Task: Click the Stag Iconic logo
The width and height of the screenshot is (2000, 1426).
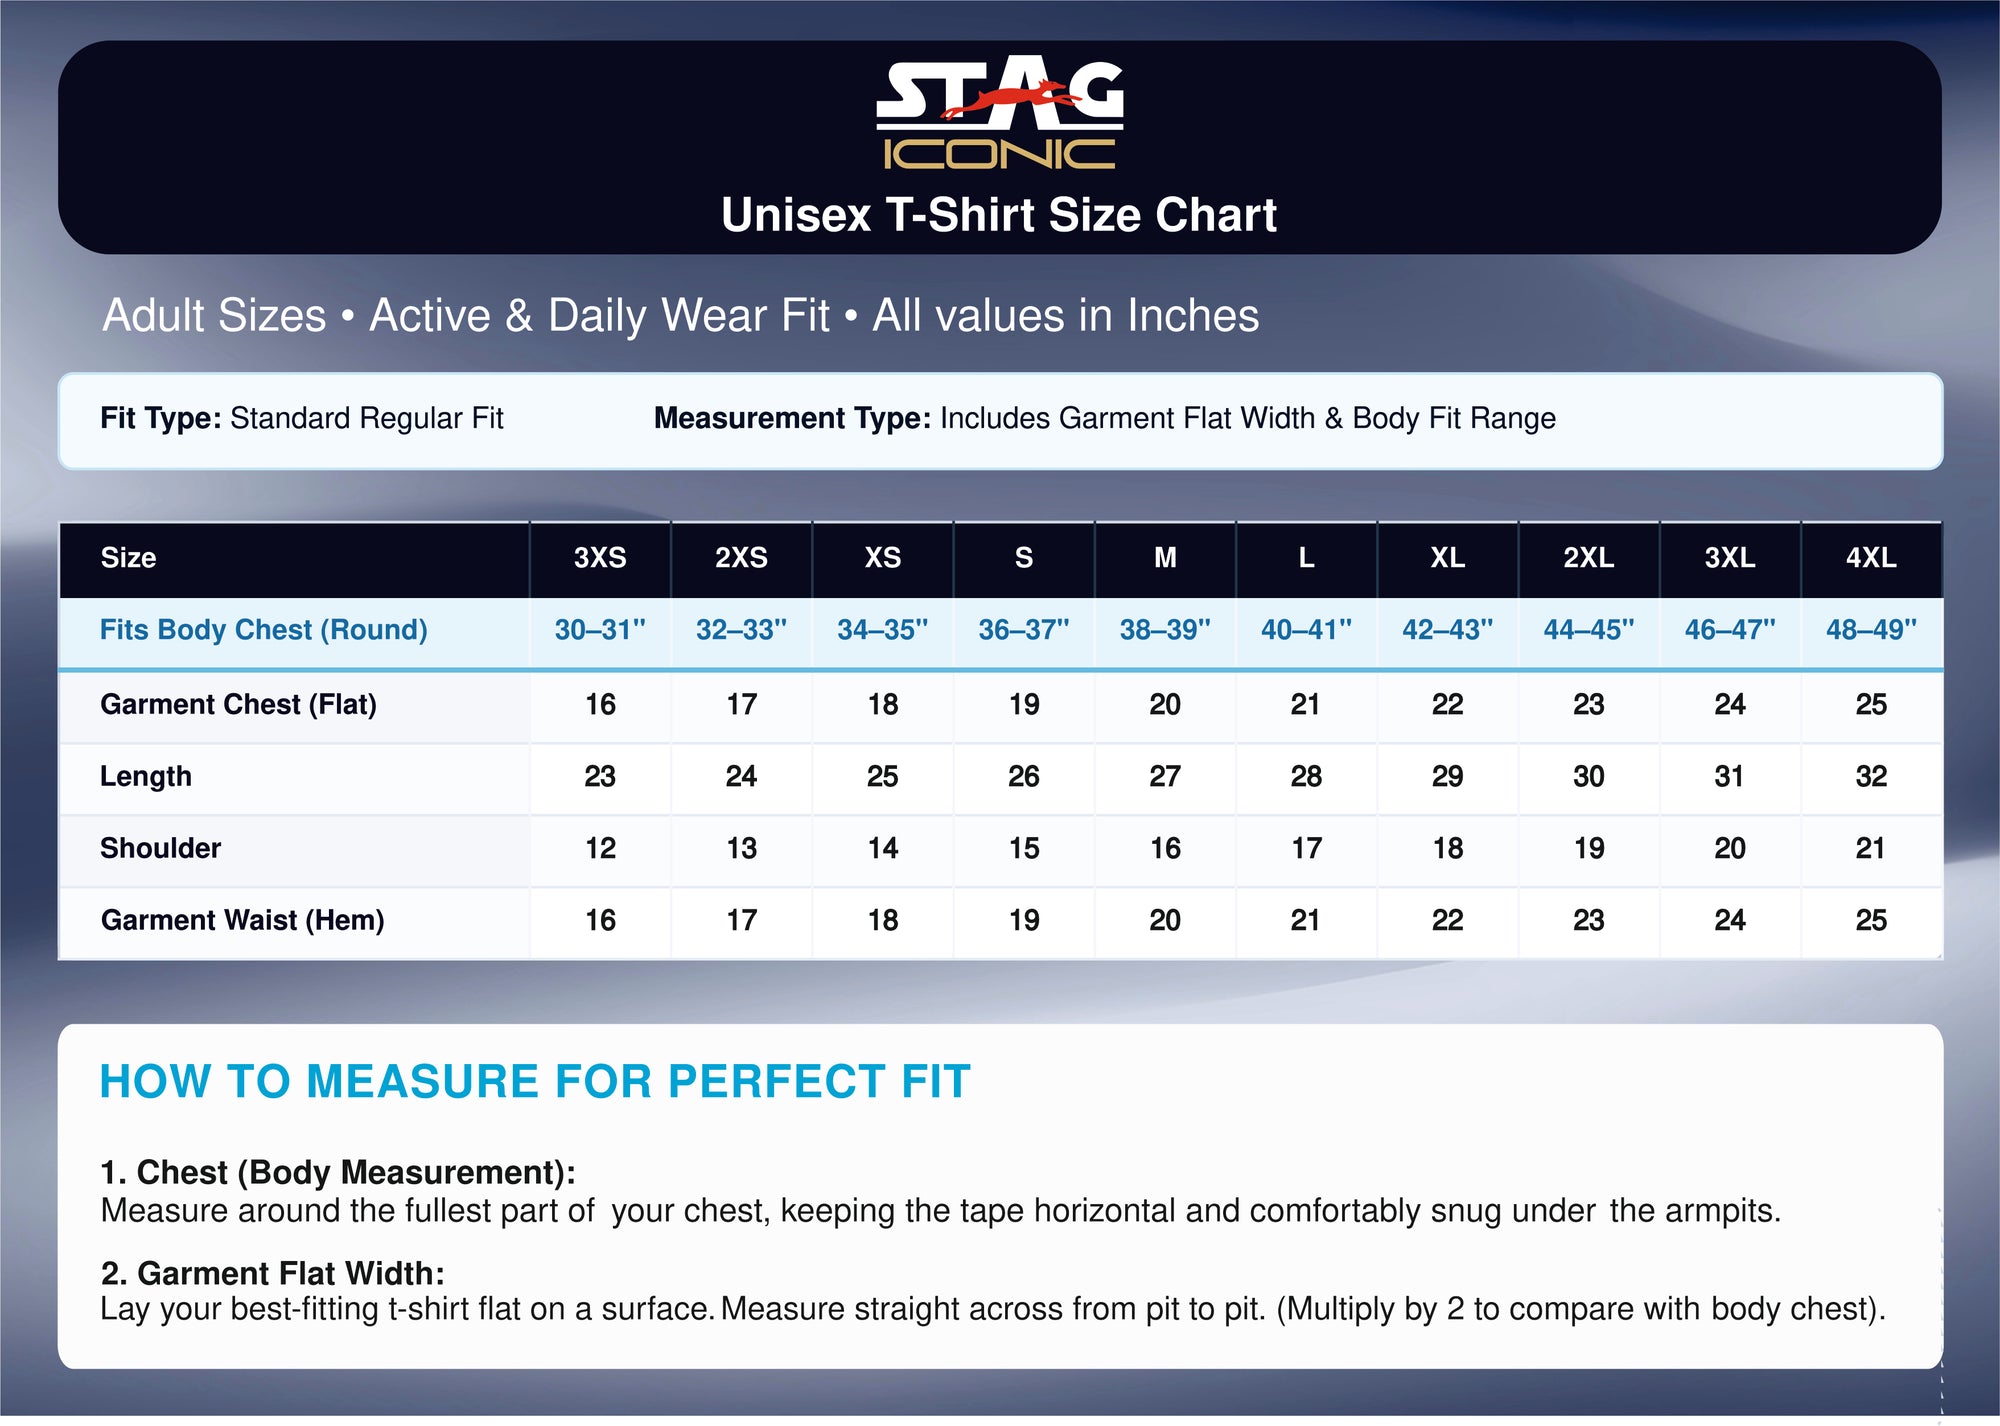Action: (x=1000, y=112)
